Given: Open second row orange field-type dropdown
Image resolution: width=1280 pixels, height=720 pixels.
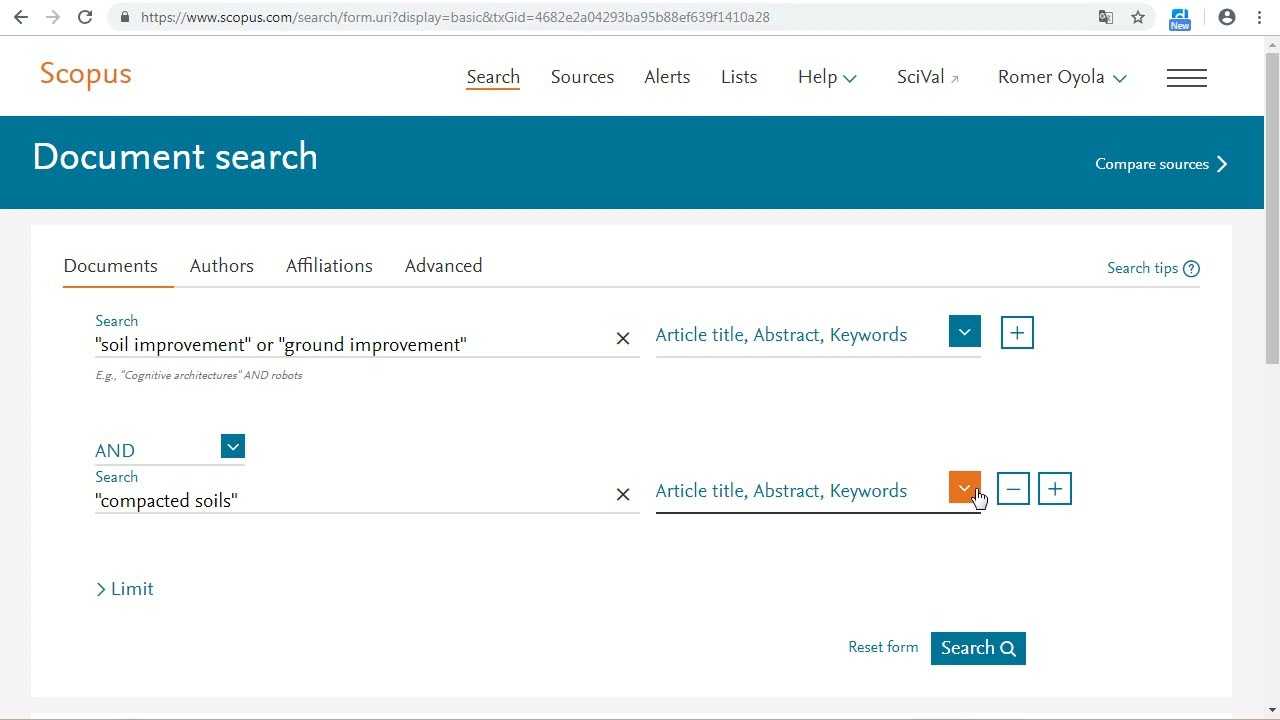Looking at the screenshot, I should pos(965,488).
